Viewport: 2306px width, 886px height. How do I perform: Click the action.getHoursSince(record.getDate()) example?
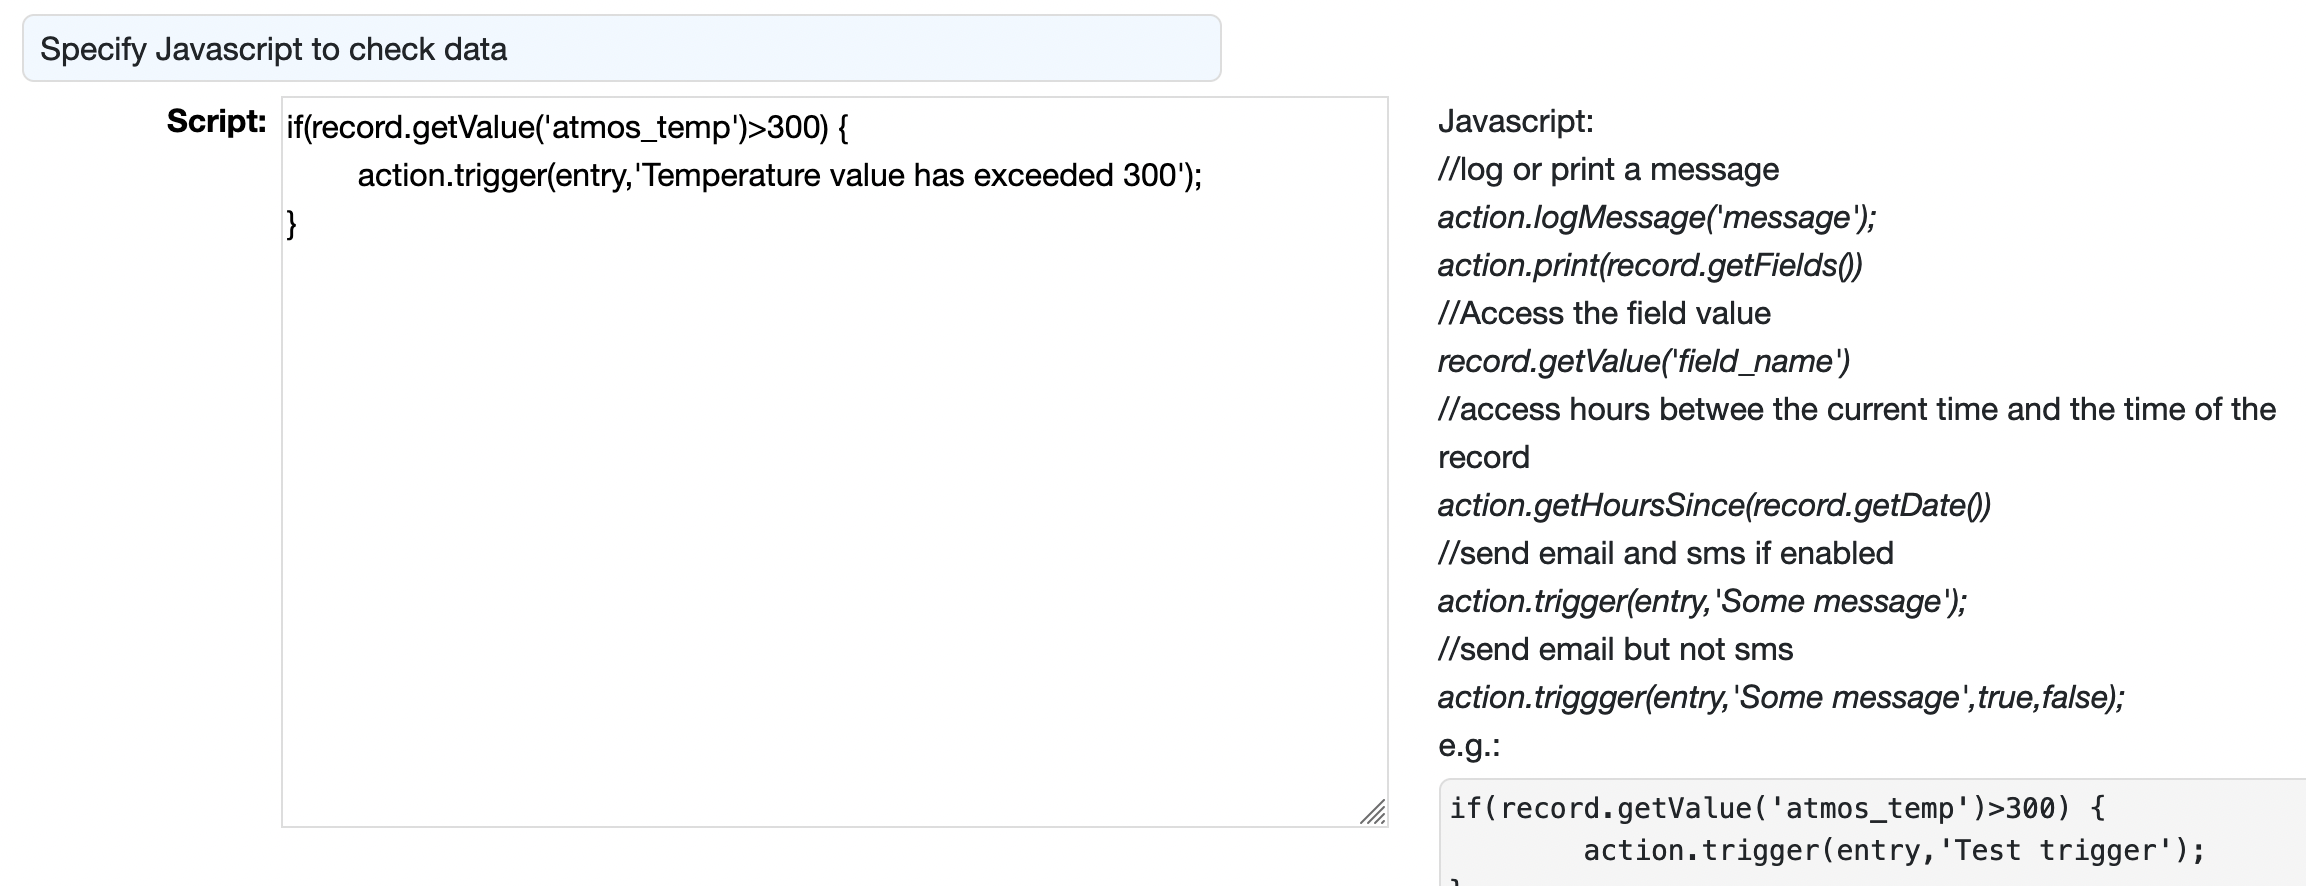coord(1713,506)
